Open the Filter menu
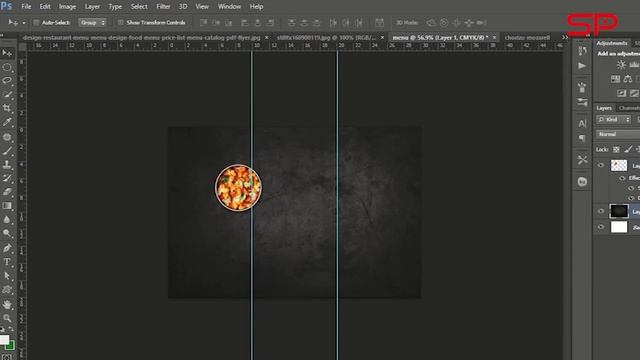640x360 pixels. pos(163,7)
